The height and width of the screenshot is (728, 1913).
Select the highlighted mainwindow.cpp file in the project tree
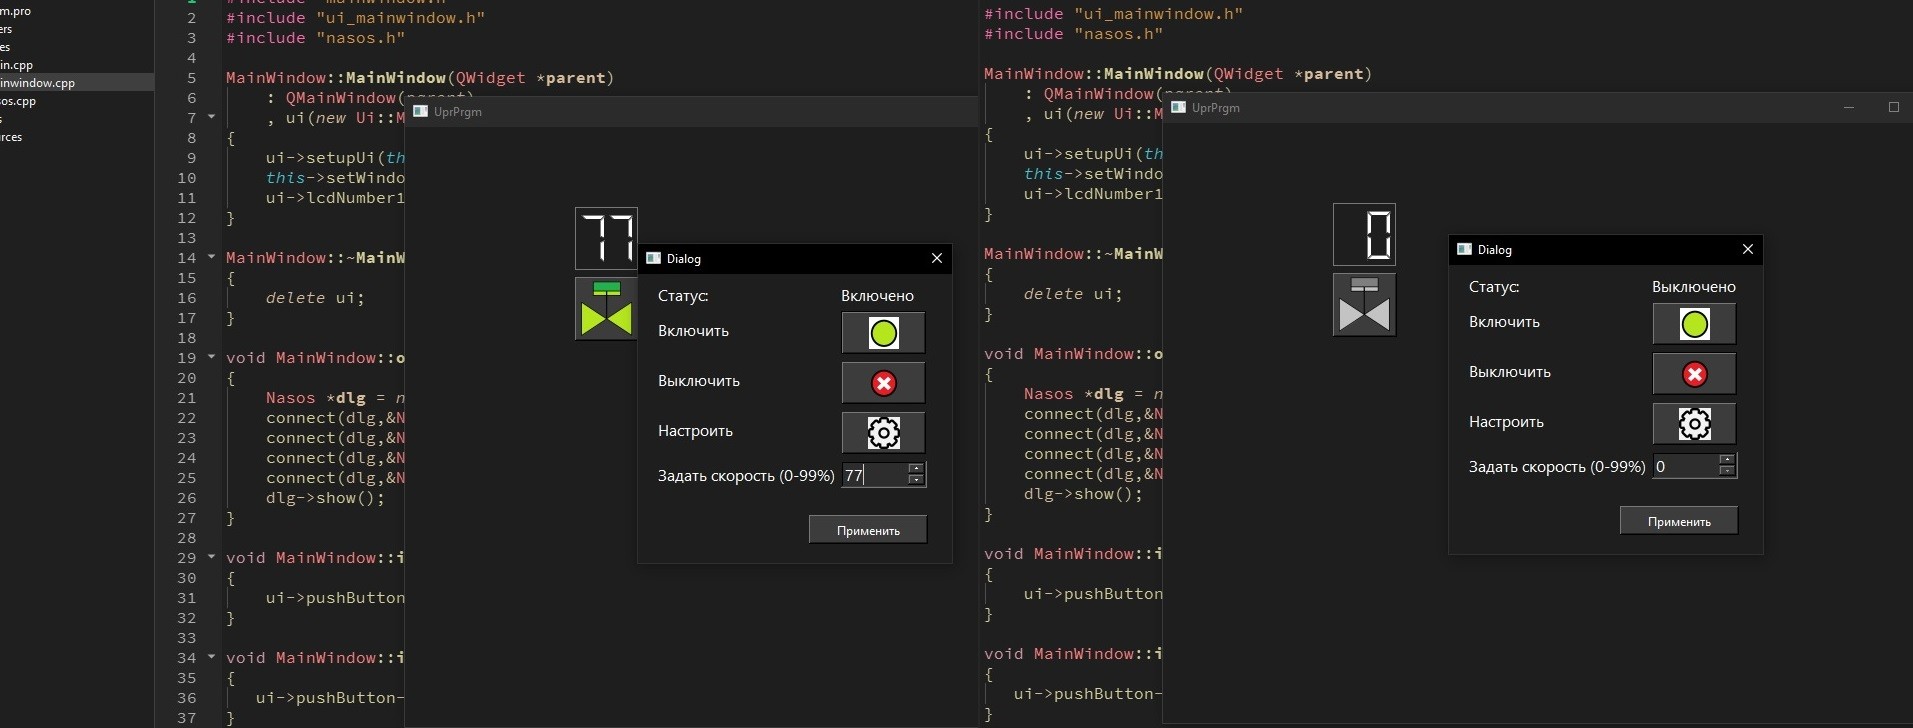pyautogui.click(x=38, y=83)
